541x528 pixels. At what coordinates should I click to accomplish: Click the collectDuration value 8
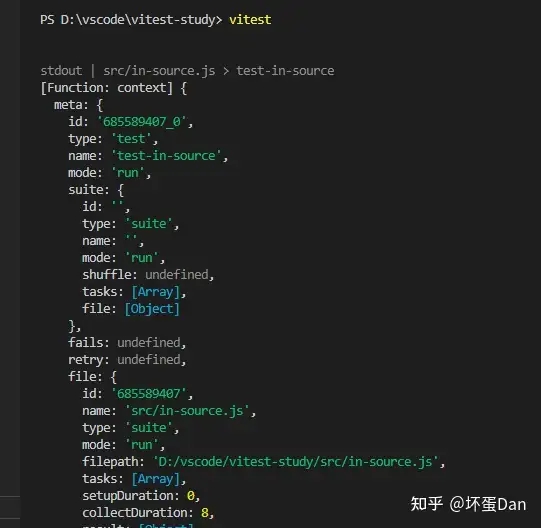click(x=205, y=513)
